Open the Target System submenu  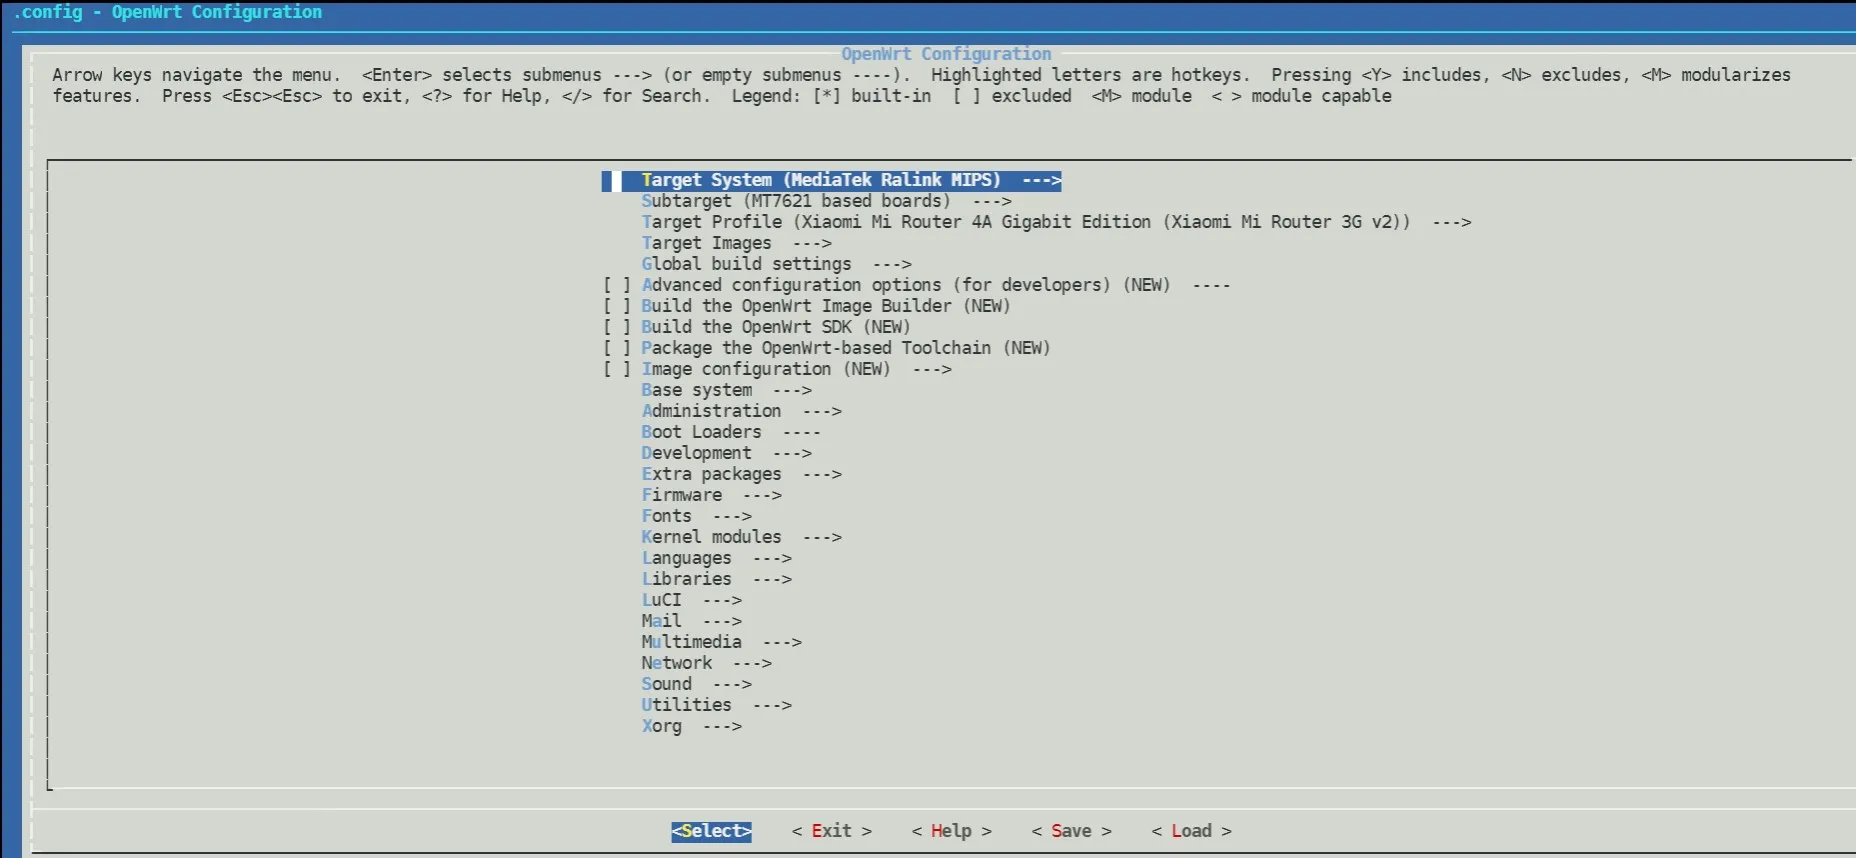831,180
